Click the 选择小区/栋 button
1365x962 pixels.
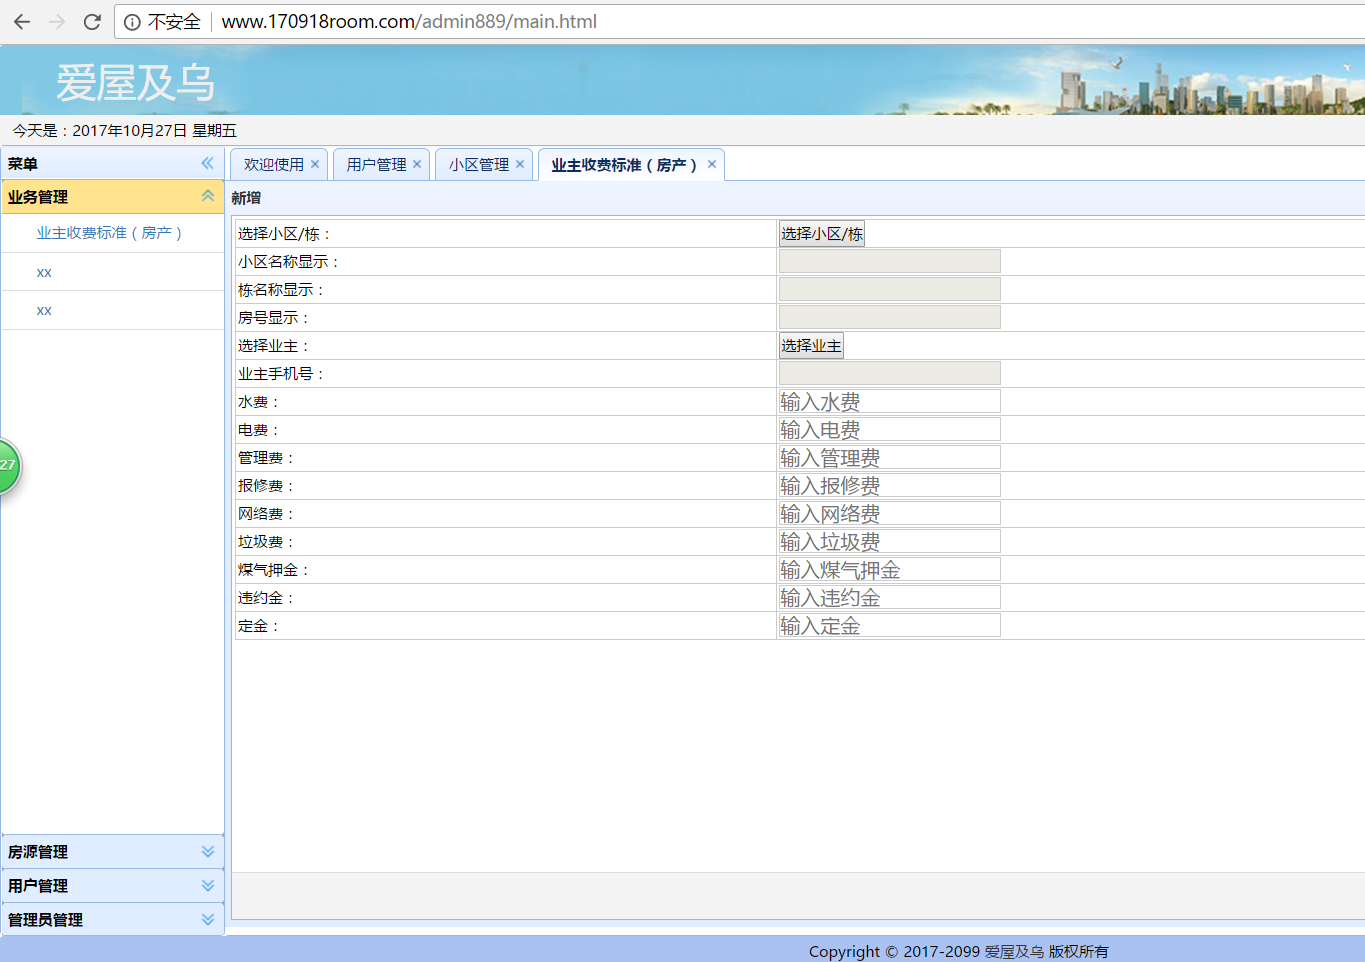(822, 234)
